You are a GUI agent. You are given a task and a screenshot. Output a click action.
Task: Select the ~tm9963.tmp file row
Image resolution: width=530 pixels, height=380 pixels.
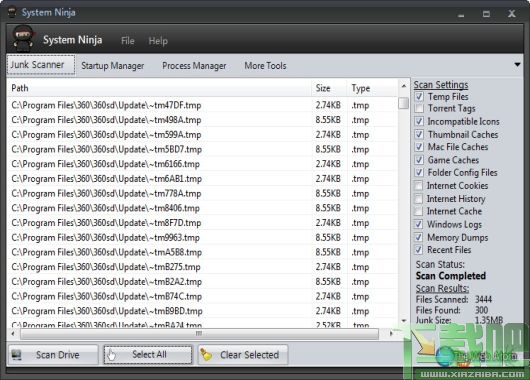point(202,238)
